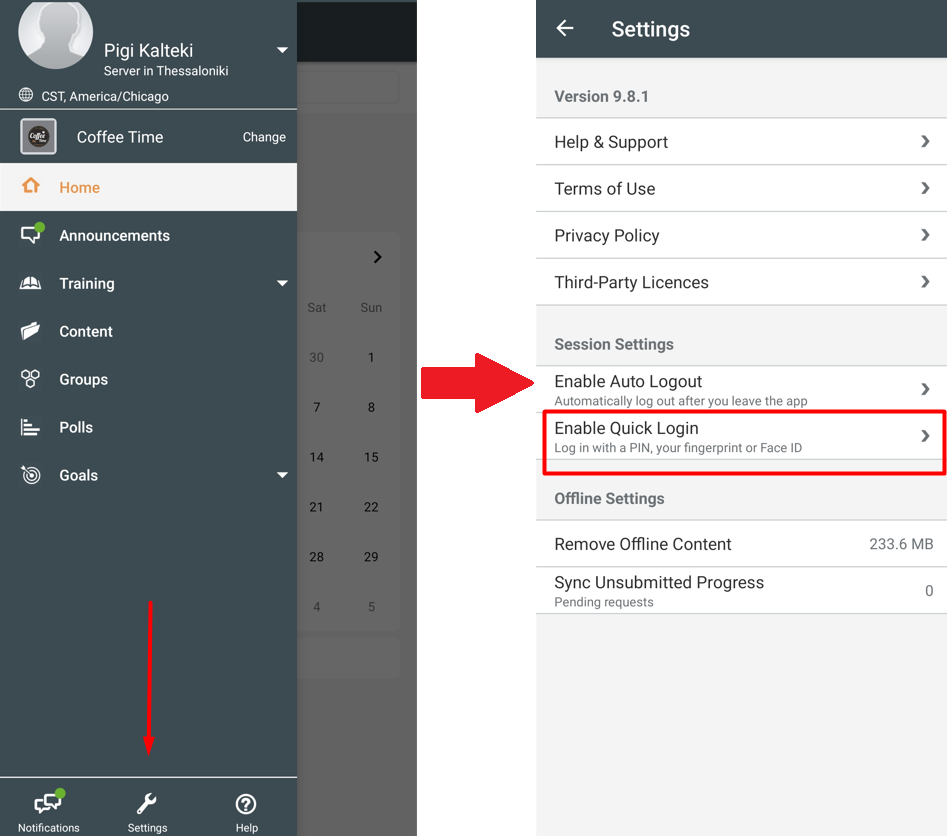This screenshot has width=947, height=836.
Task: Open Terms of Use
Action: coord(740,188)
